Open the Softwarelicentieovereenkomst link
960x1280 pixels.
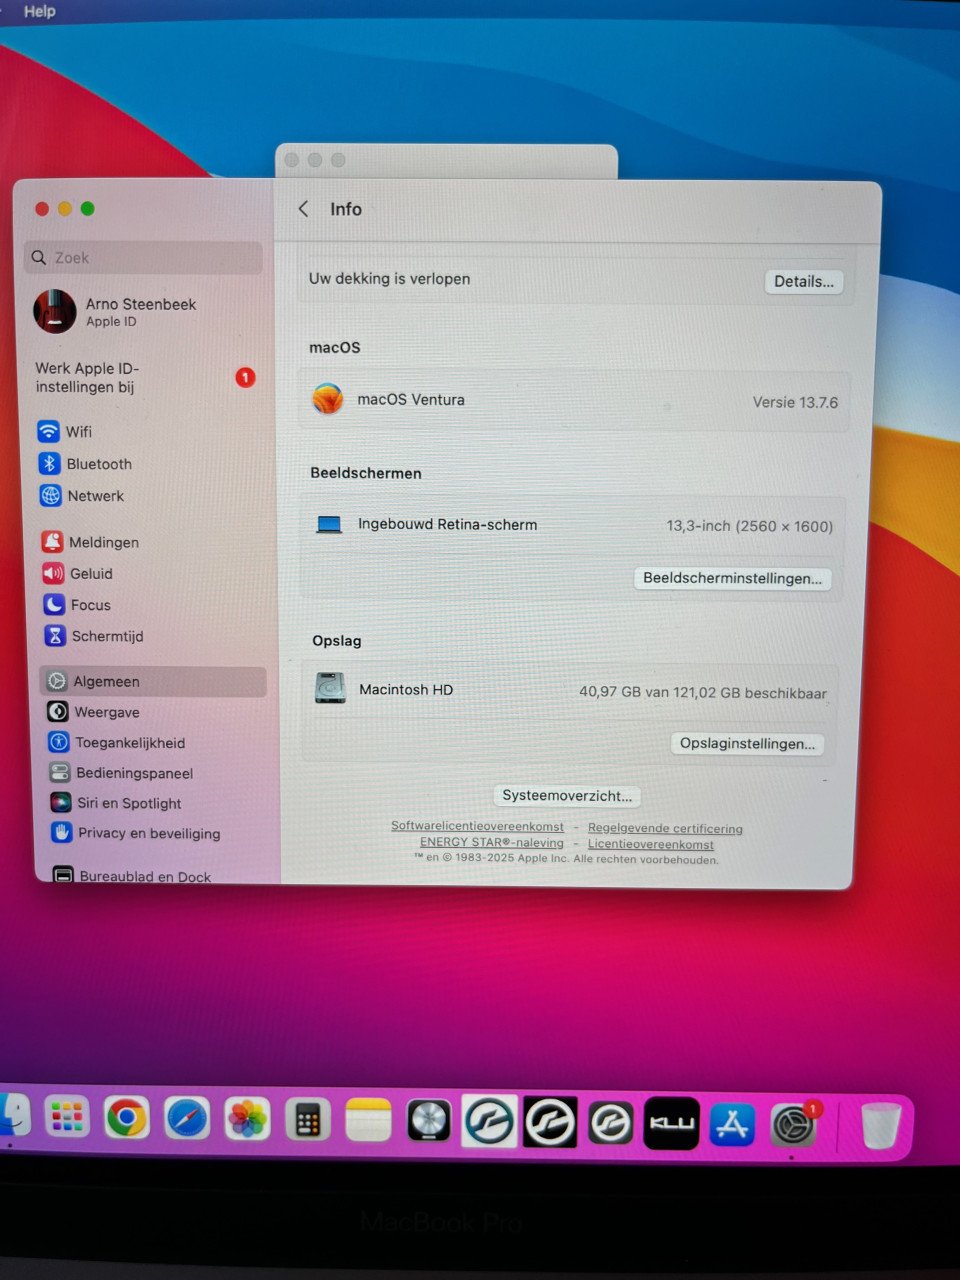click(477, 827)
